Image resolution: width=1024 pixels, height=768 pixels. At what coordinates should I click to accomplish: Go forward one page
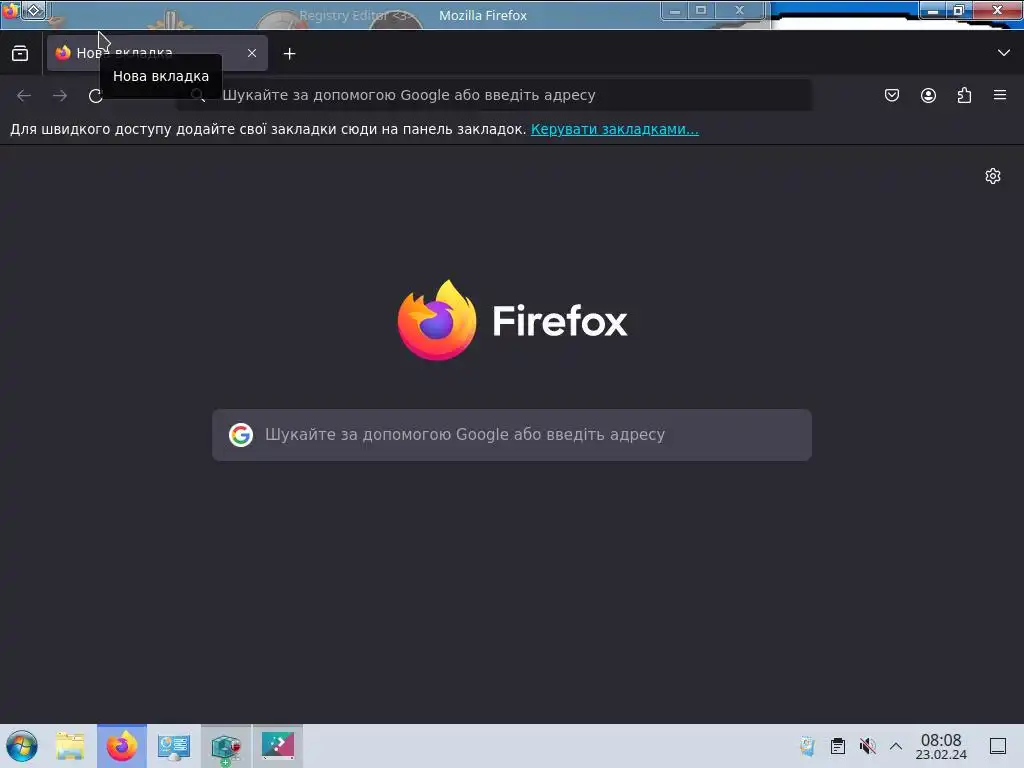60,95
